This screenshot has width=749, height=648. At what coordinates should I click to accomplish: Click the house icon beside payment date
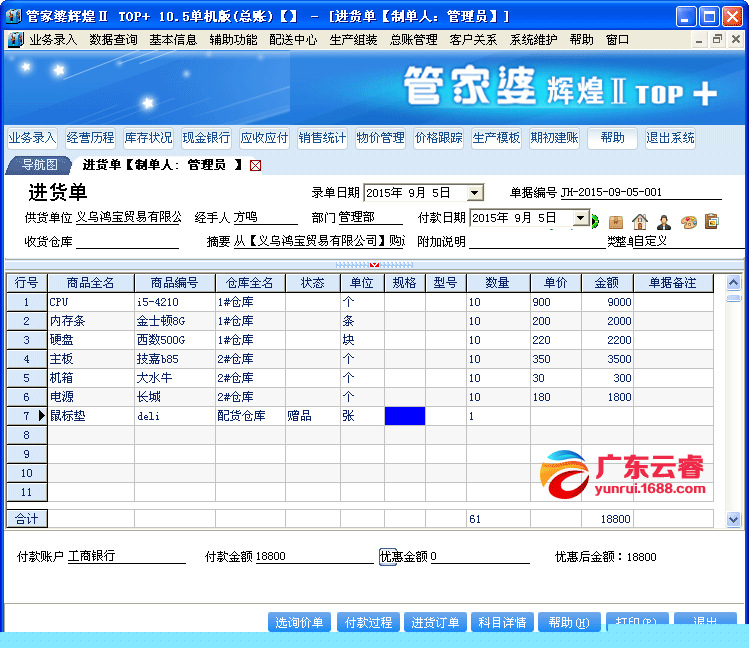click(640, 222)
